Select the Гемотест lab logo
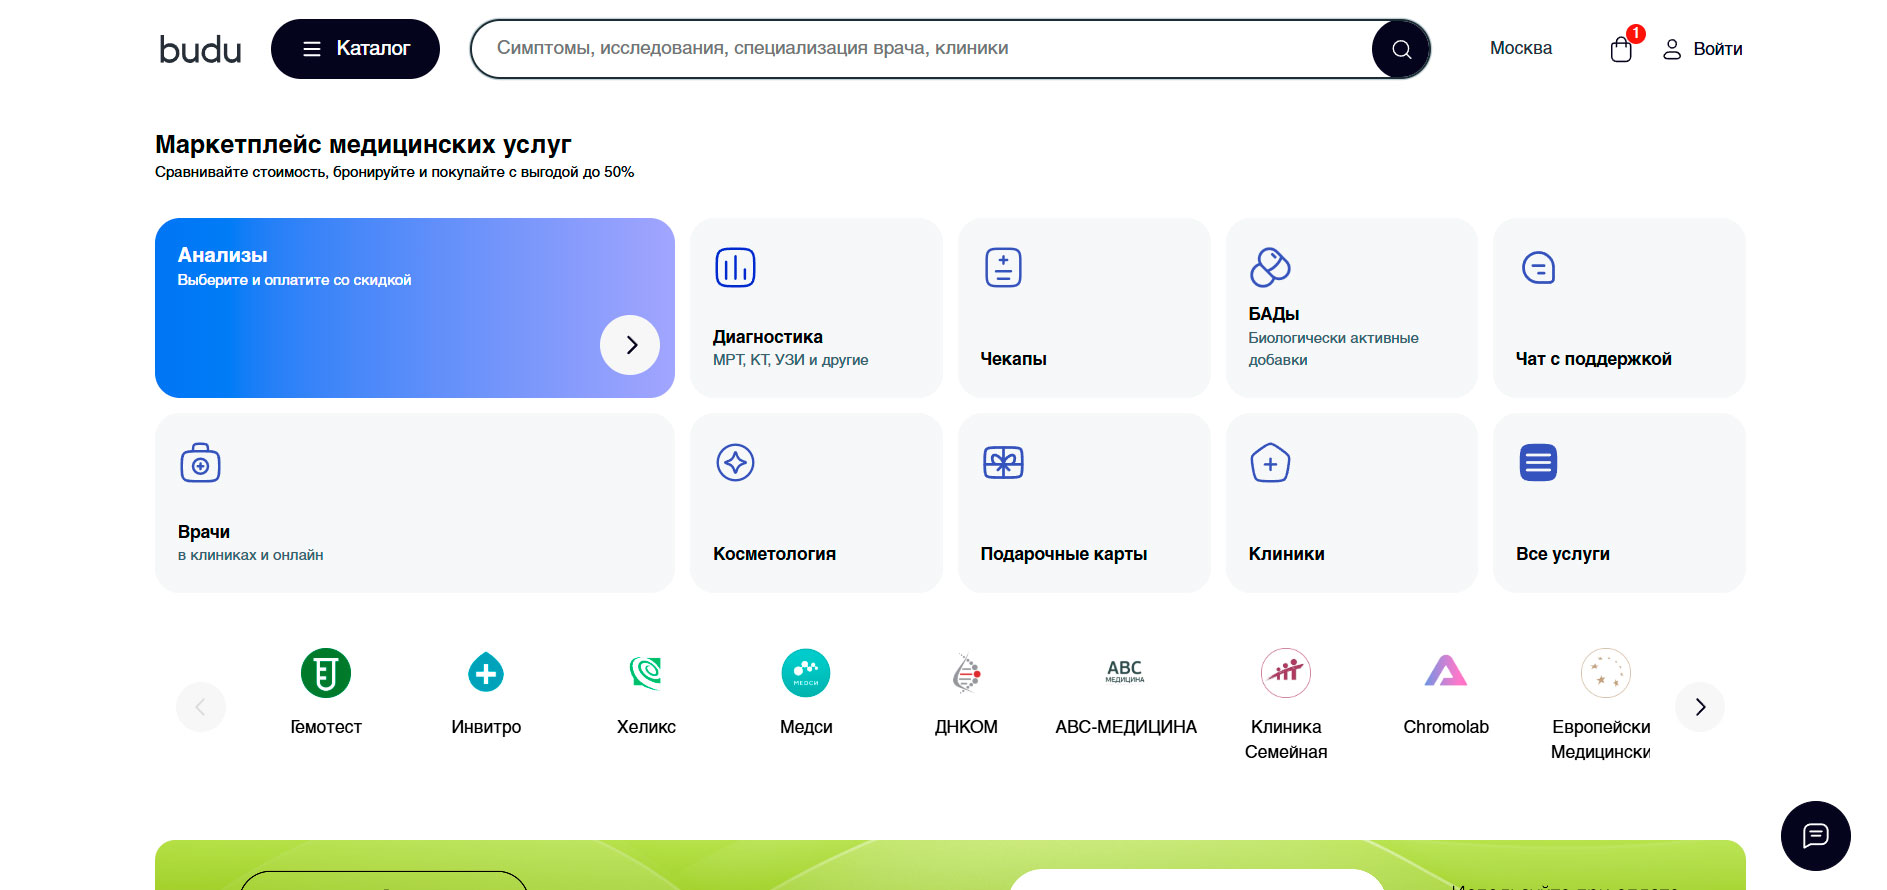1887x890 pixels. click(x=326, y=673)
